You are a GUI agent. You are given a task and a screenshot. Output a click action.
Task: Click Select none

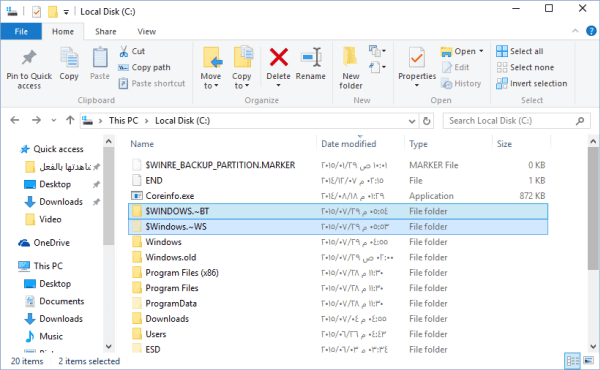(525, 67)
